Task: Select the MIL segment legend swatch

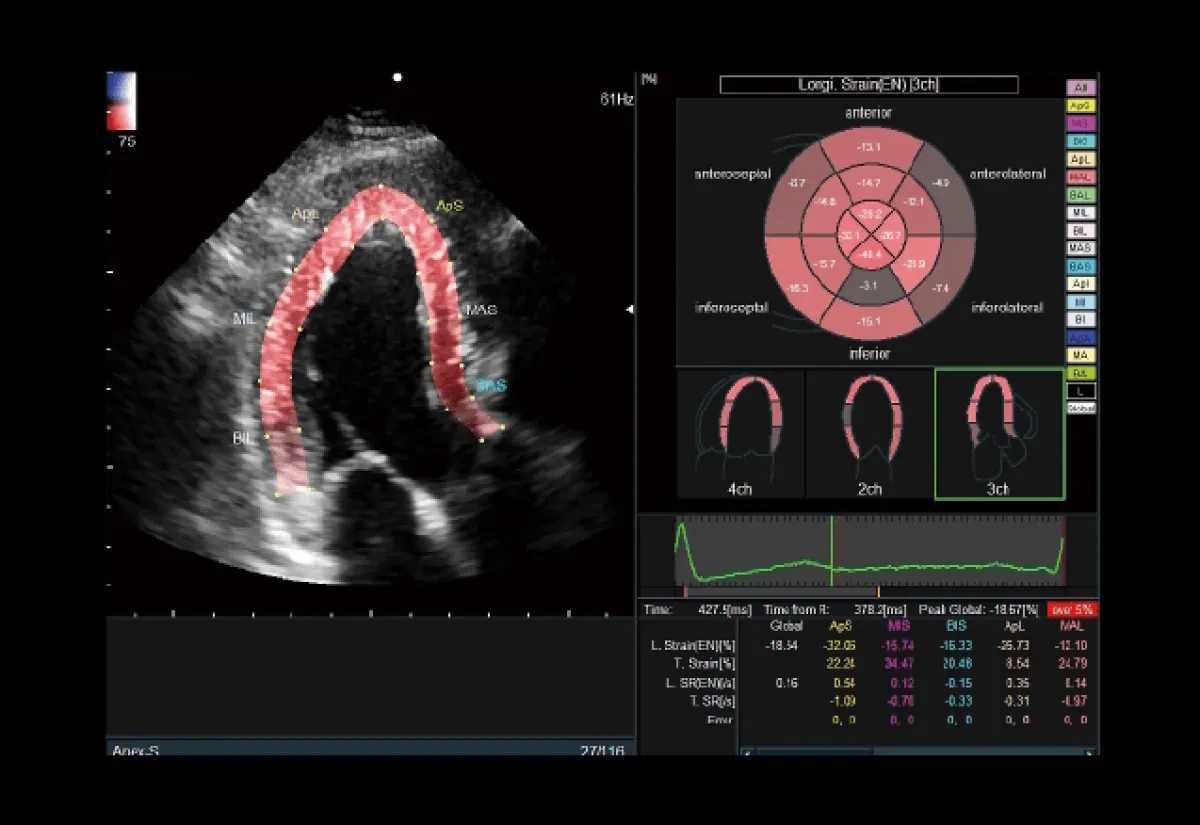Action: (x=1081, y=213)
